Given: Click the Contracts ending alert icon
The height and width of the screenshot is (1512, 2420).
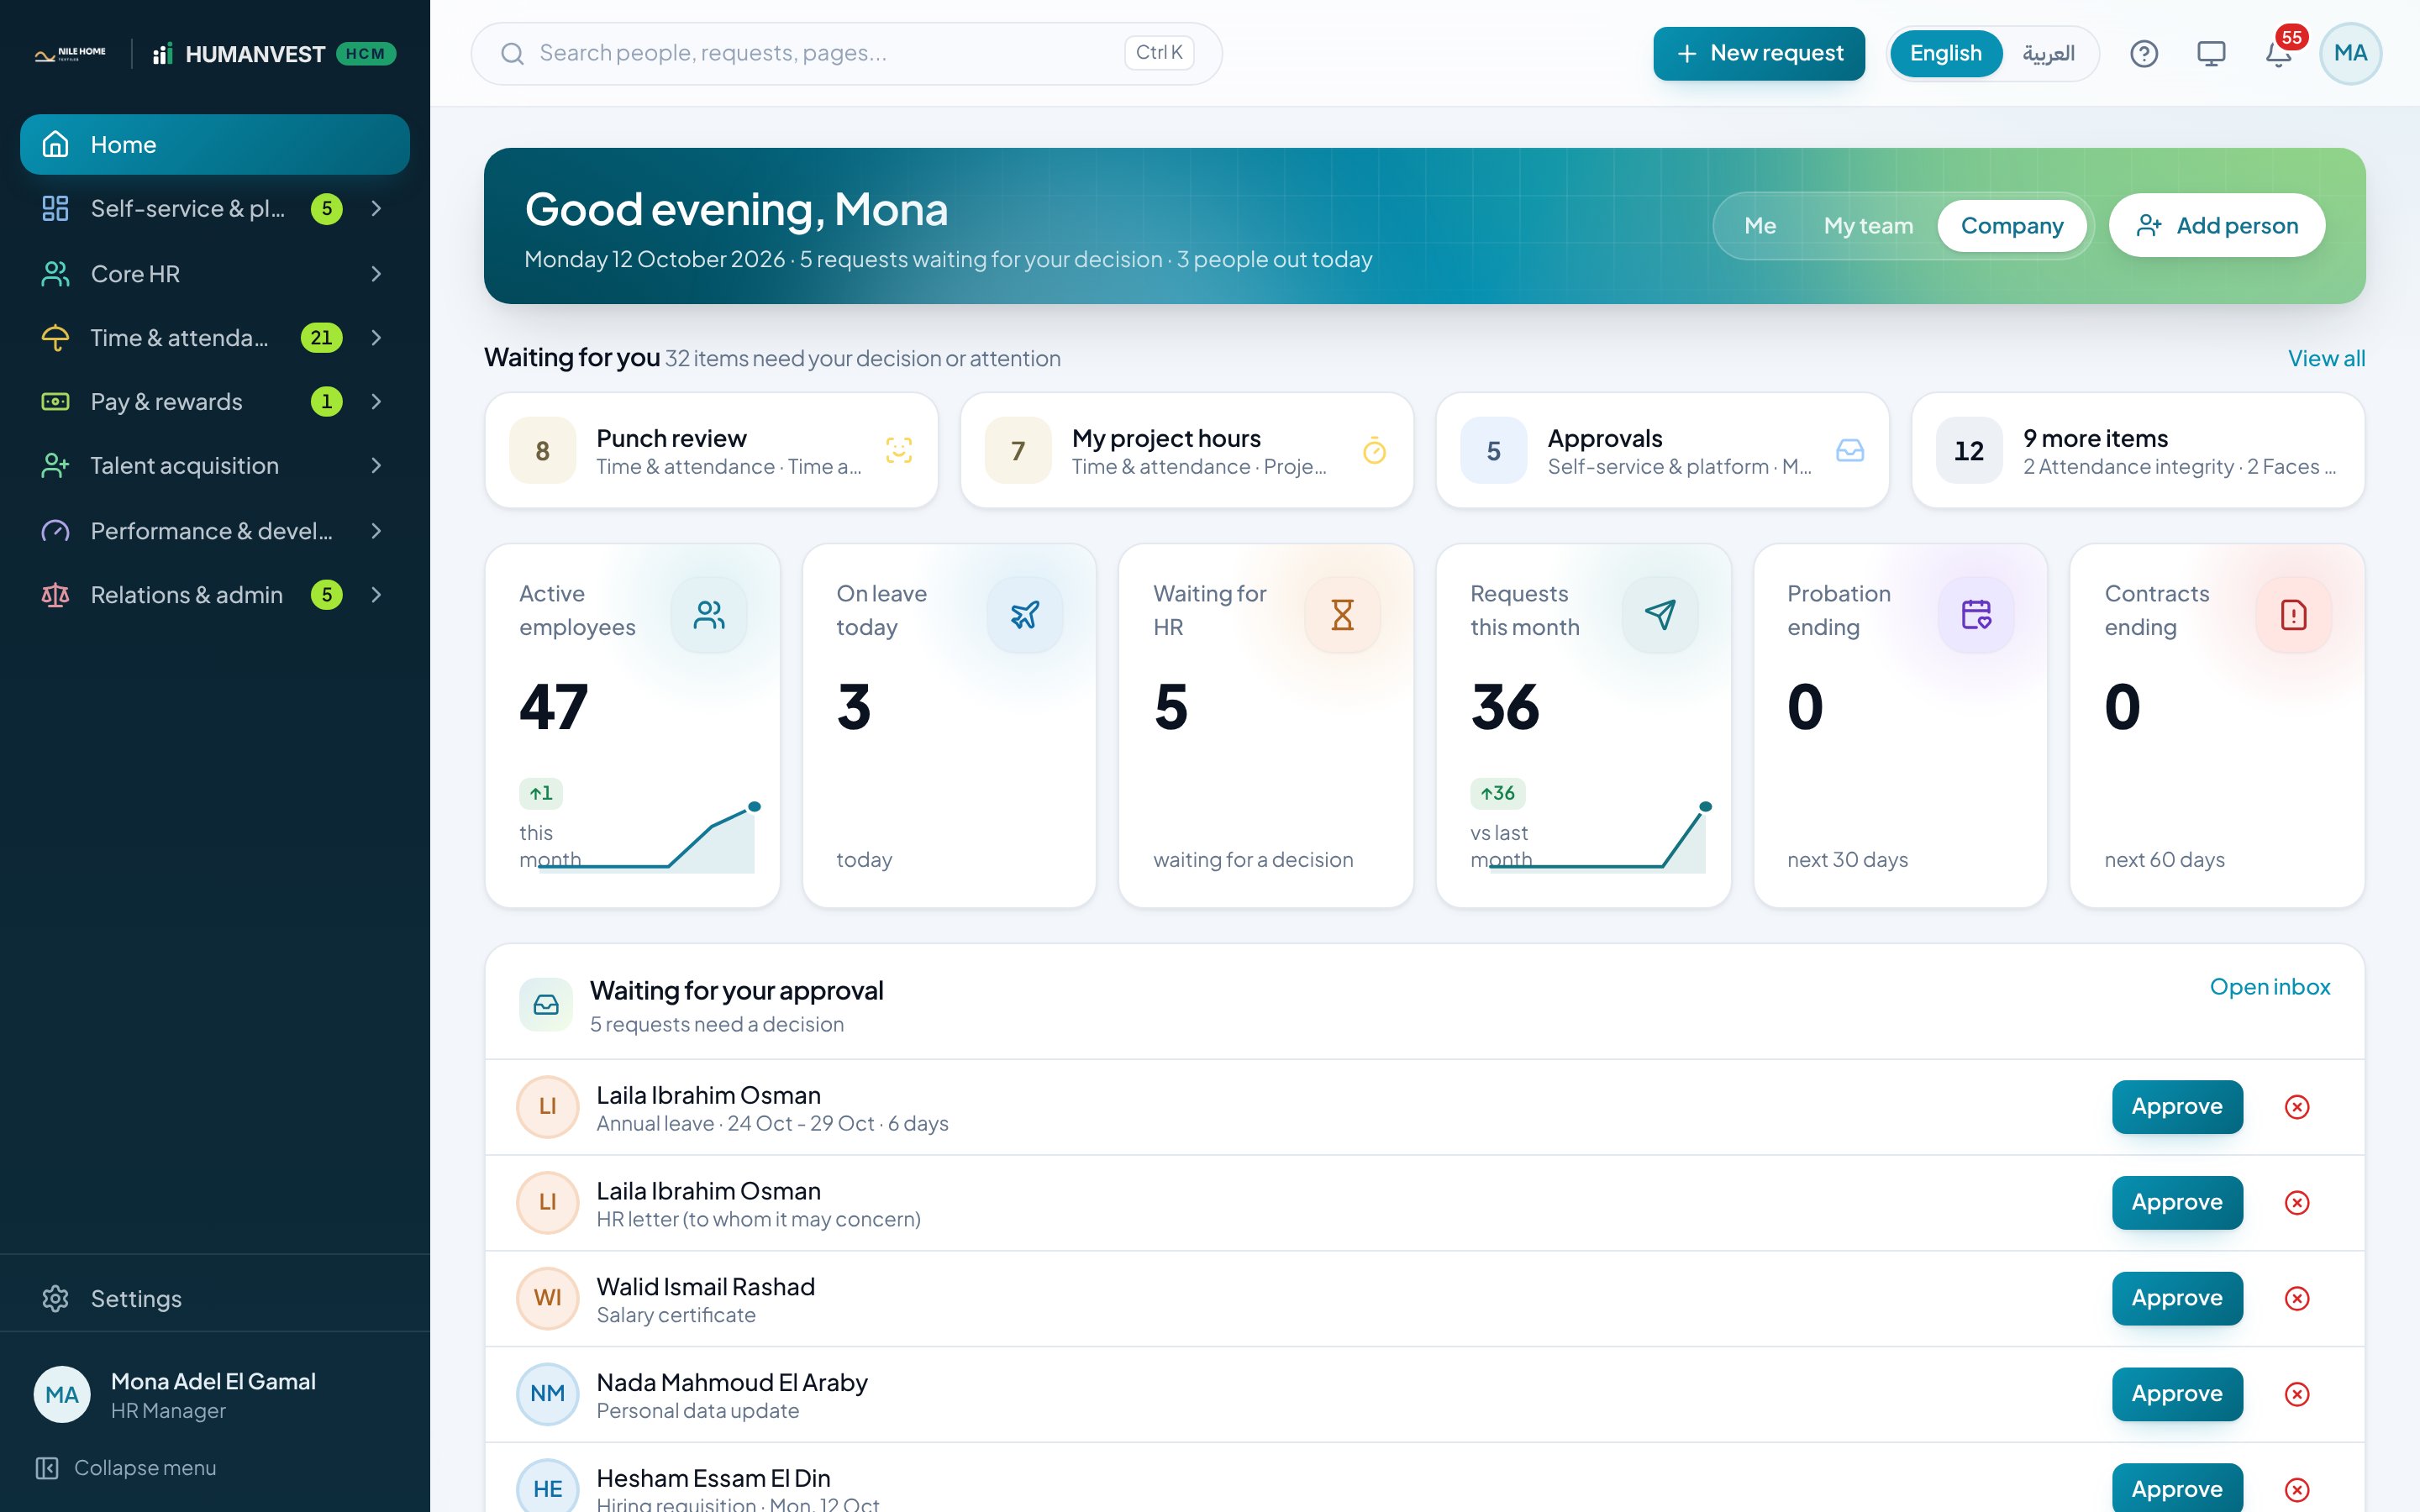Looking at the screenshot, I should (2294, 615).
